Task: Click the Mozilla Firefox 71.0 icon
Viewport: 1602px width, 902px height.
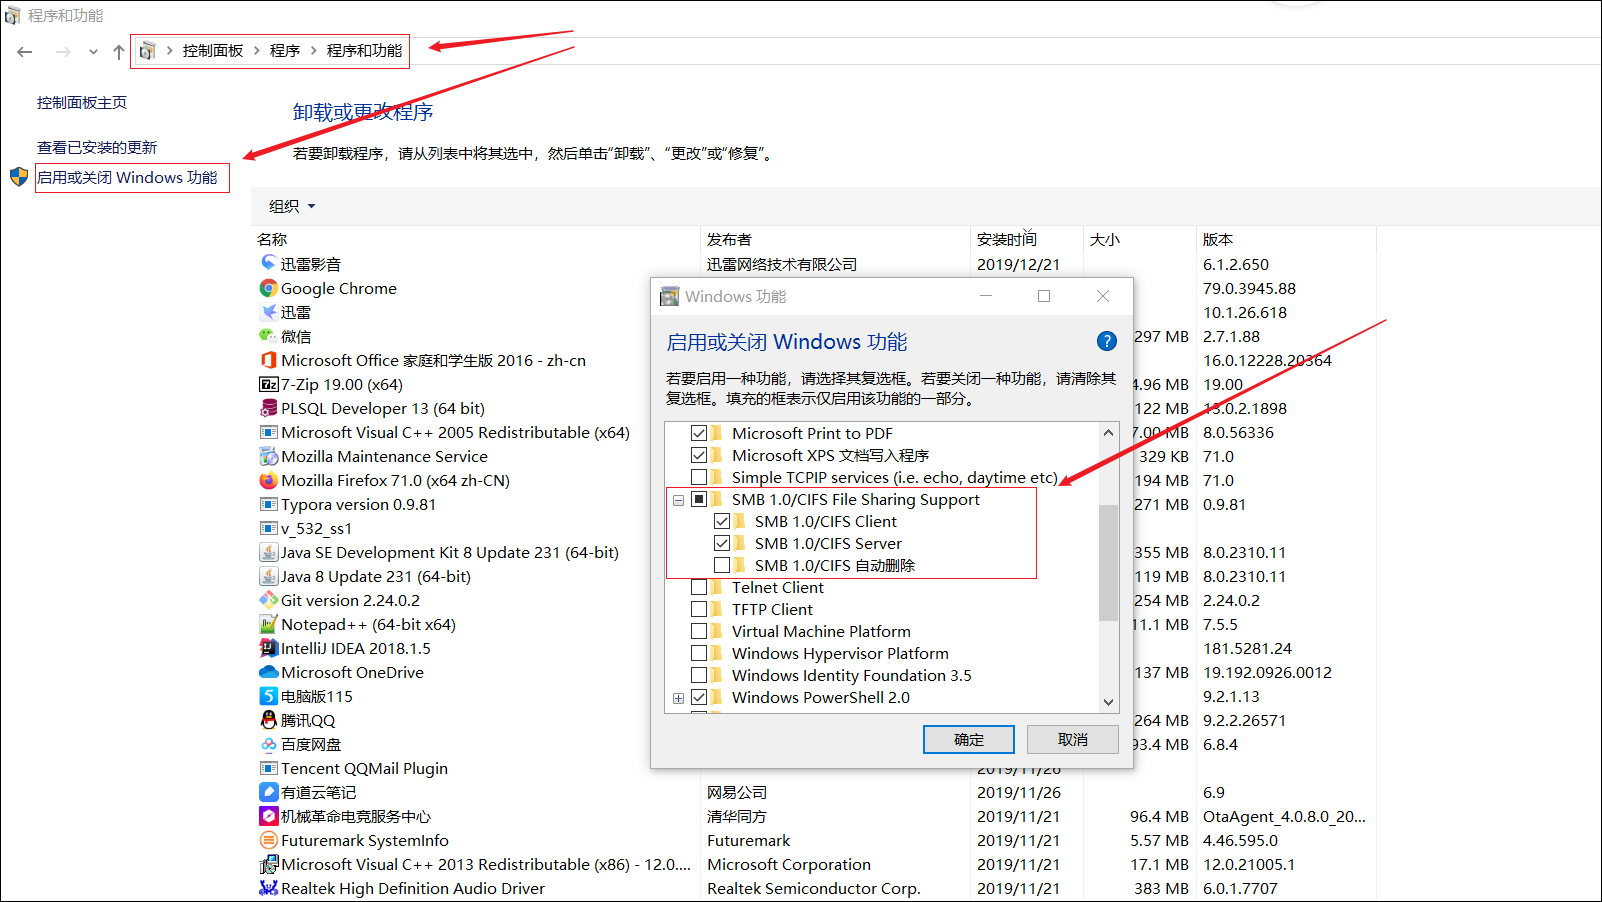Action: point(268,480)
